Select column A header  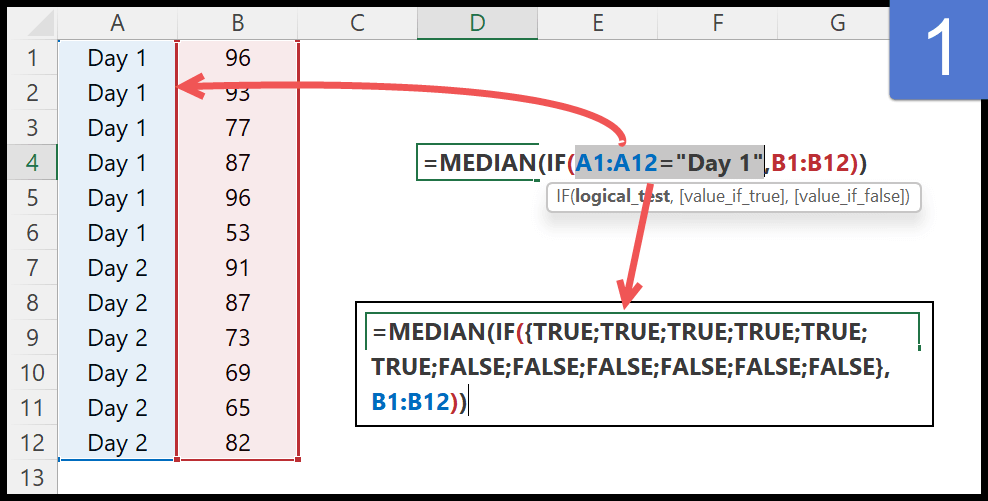tap(117, 21)
